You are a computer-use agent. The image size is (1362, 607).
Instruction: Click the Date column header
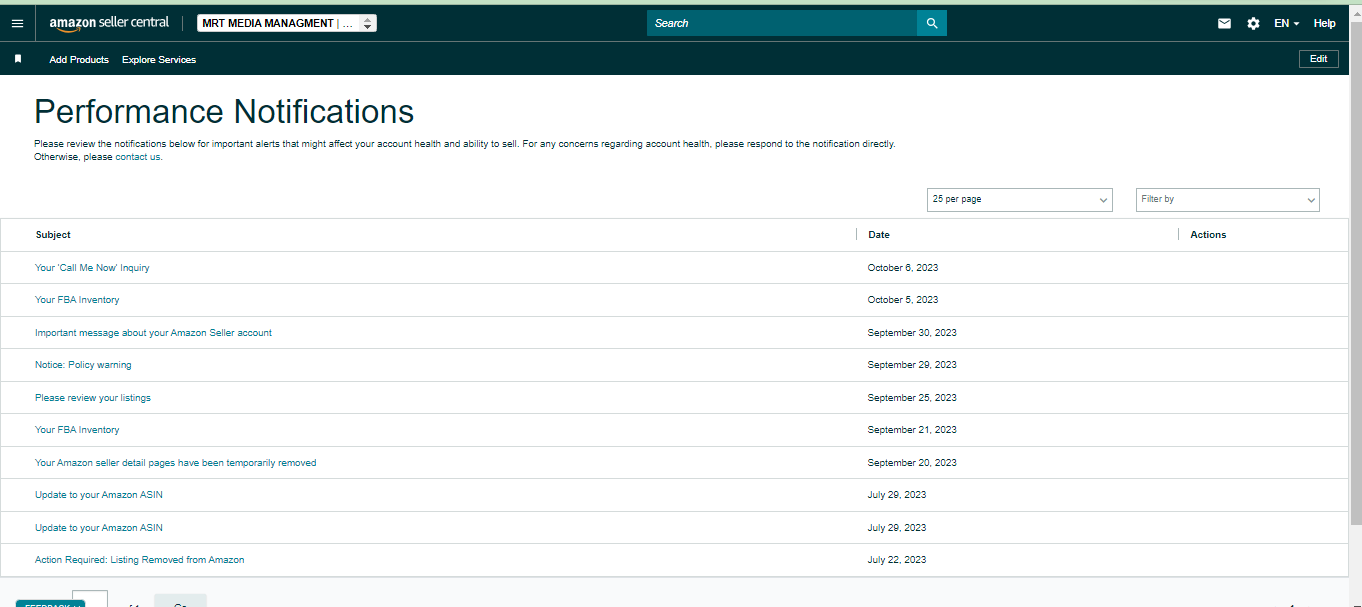point(879,235)
